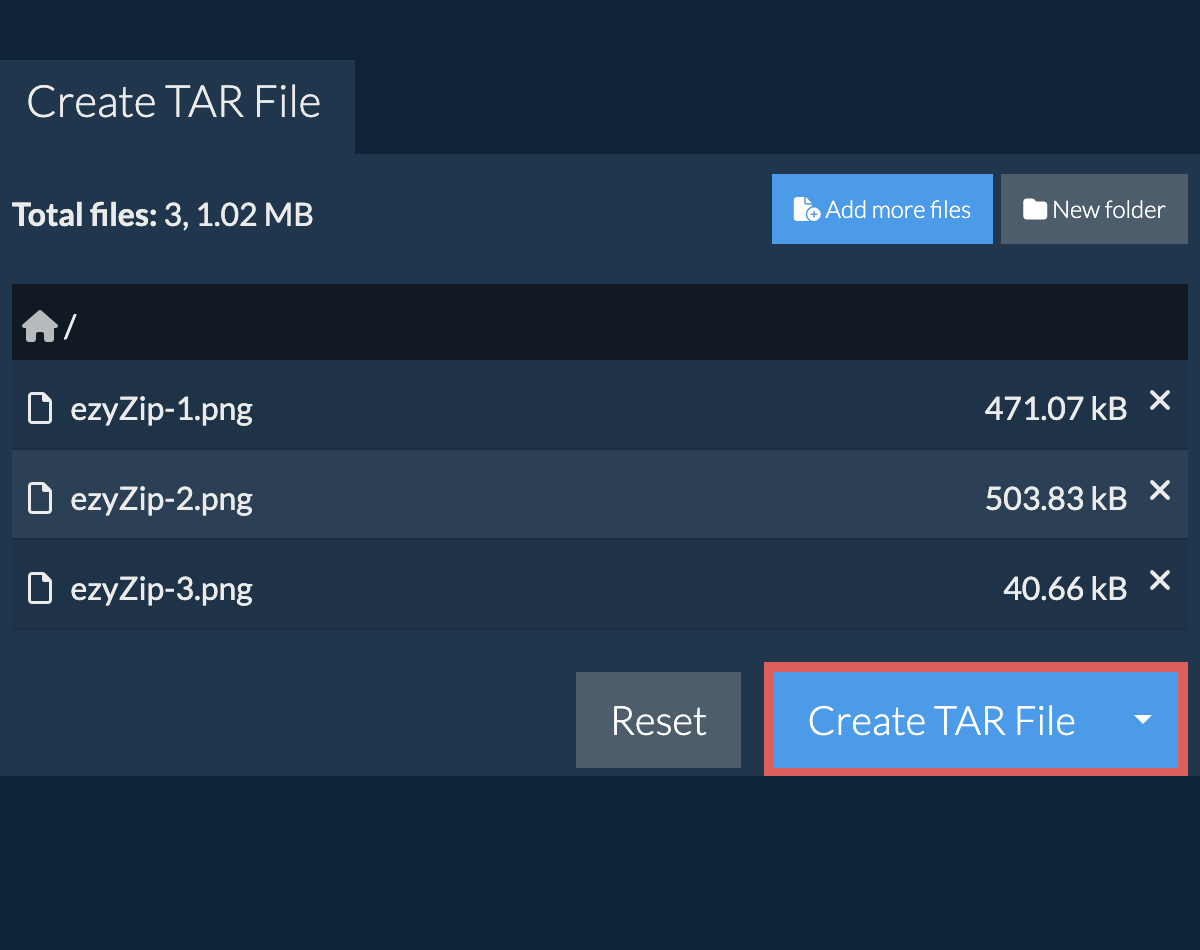
Task: Click the Total files: 3, 1.02 MB summary
Action: point(163,214)
